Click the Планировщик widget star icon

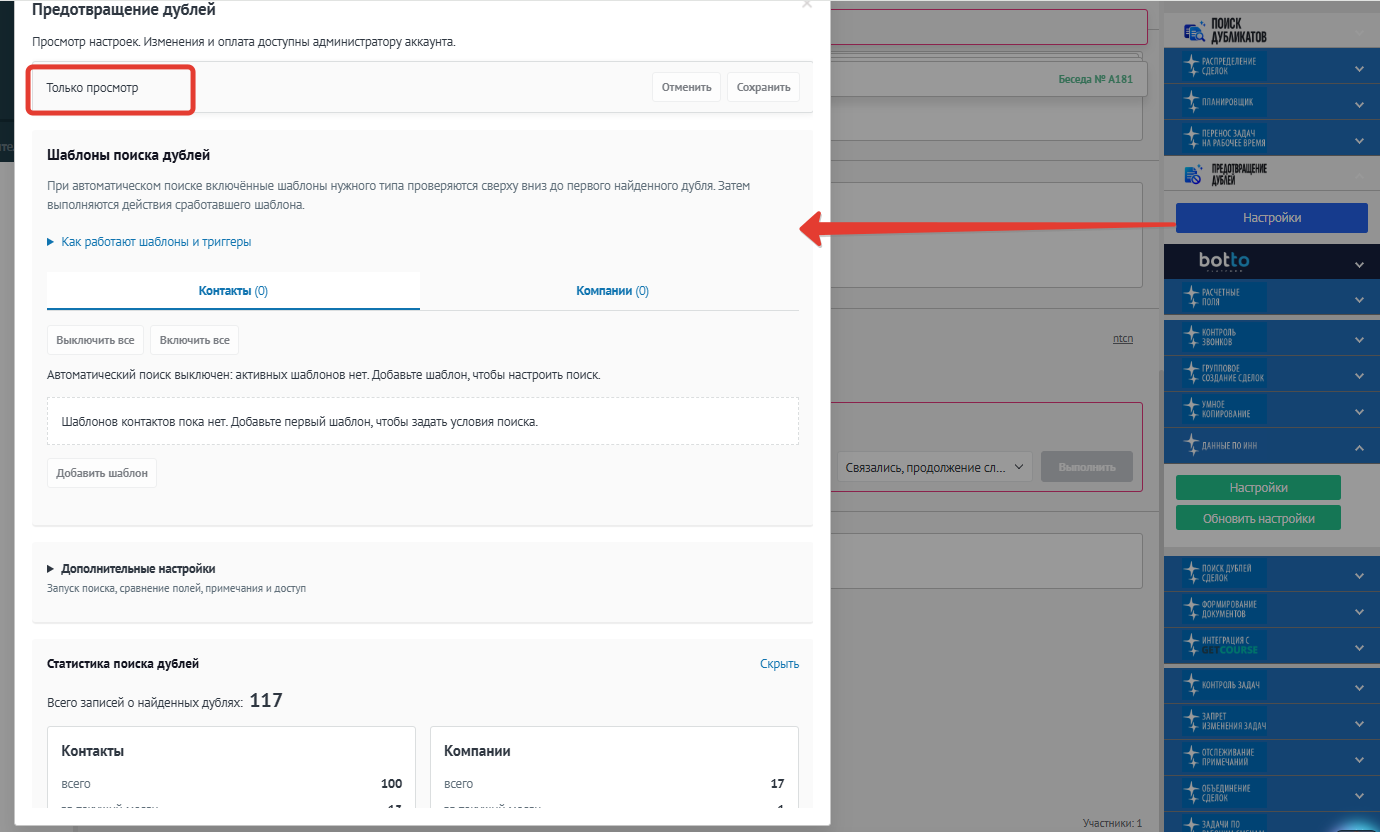(1192, 102)
